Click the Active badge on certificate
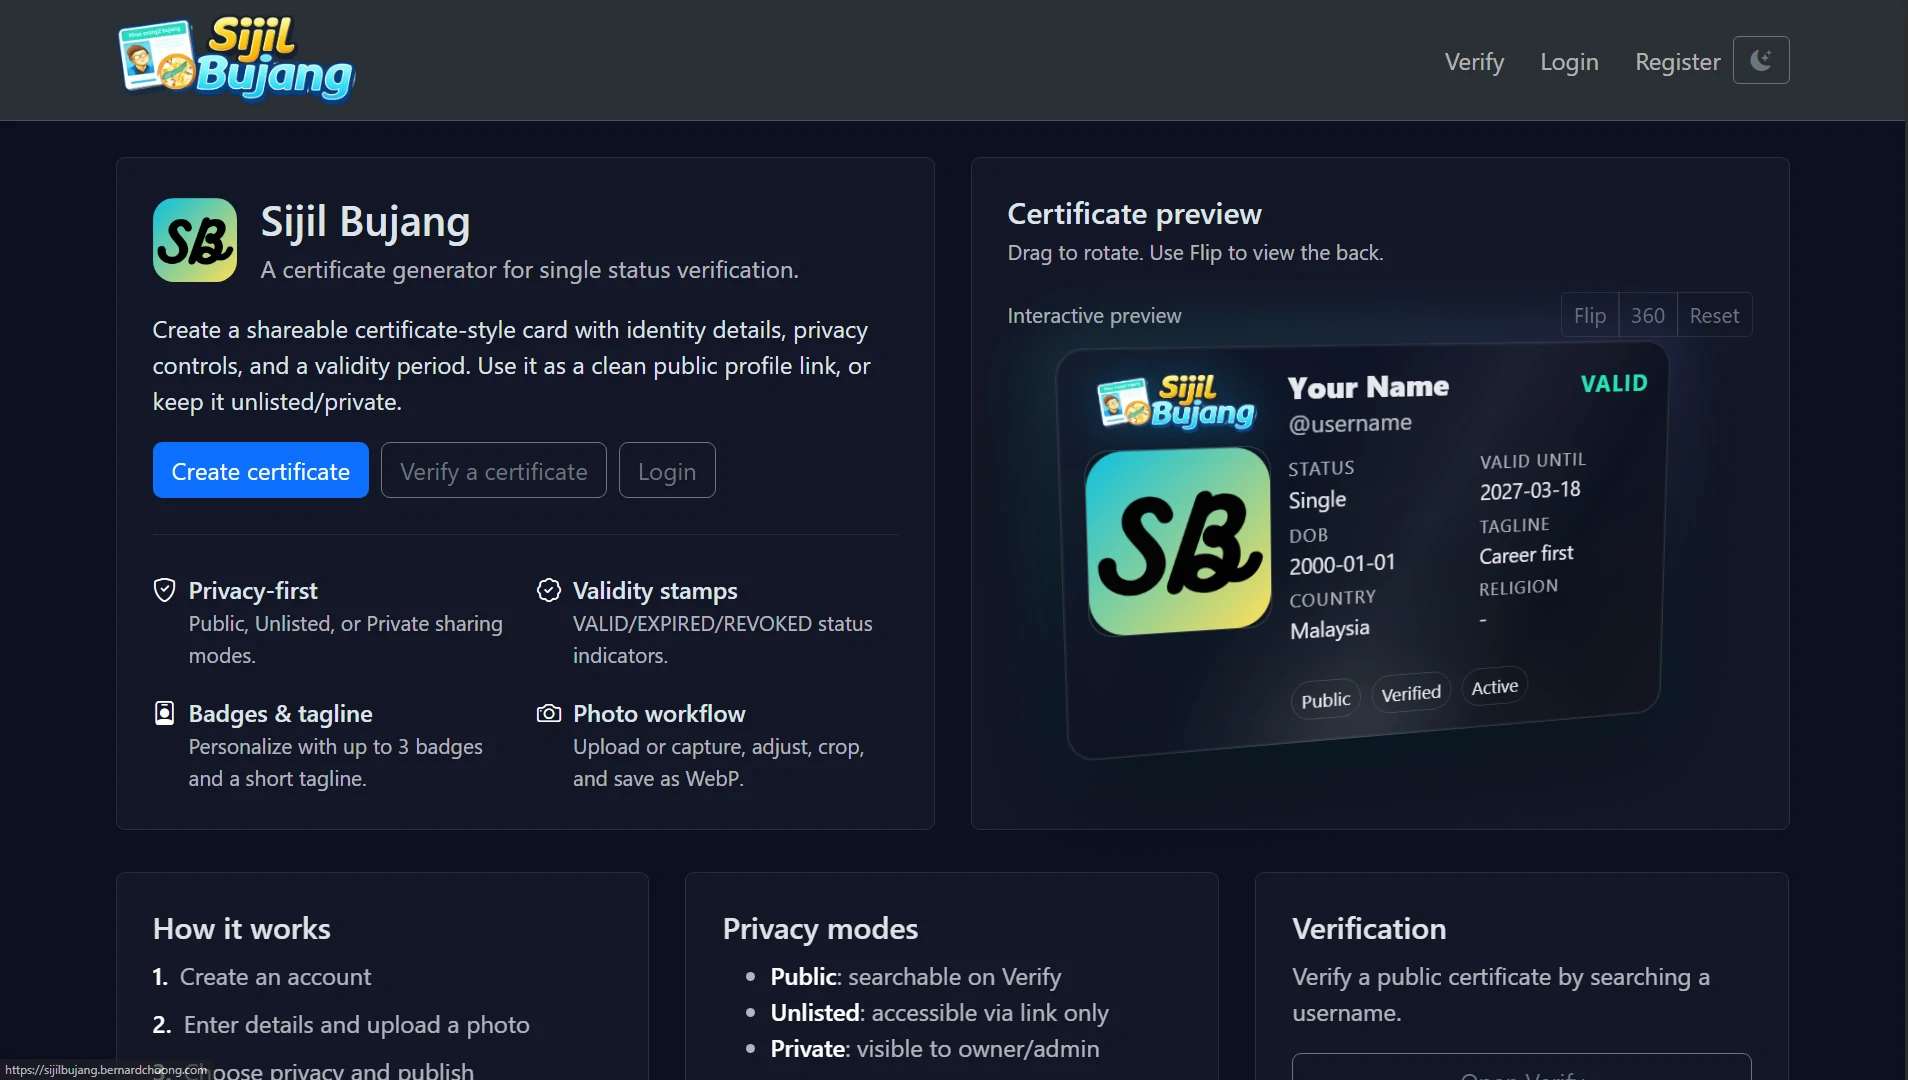This screenshot has width=1908, height=1080. [1494, 687]
